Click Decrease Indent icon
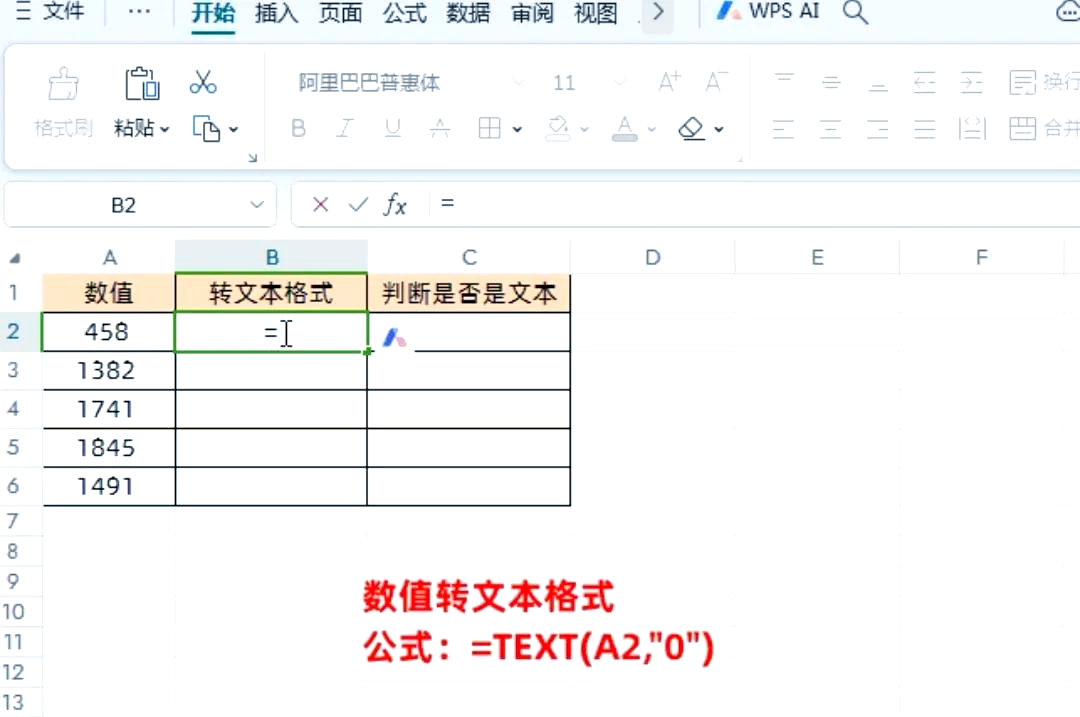Screen dimensions: 1080x717 point(924,83)
